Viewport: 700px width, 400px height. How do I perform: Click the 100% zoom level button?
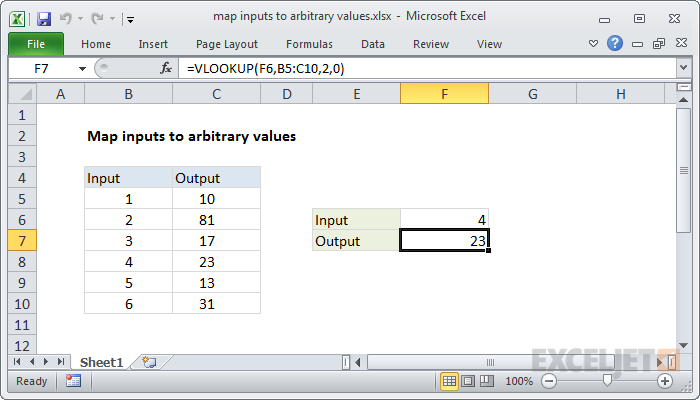pyautogui.click(x=518, y=381)
